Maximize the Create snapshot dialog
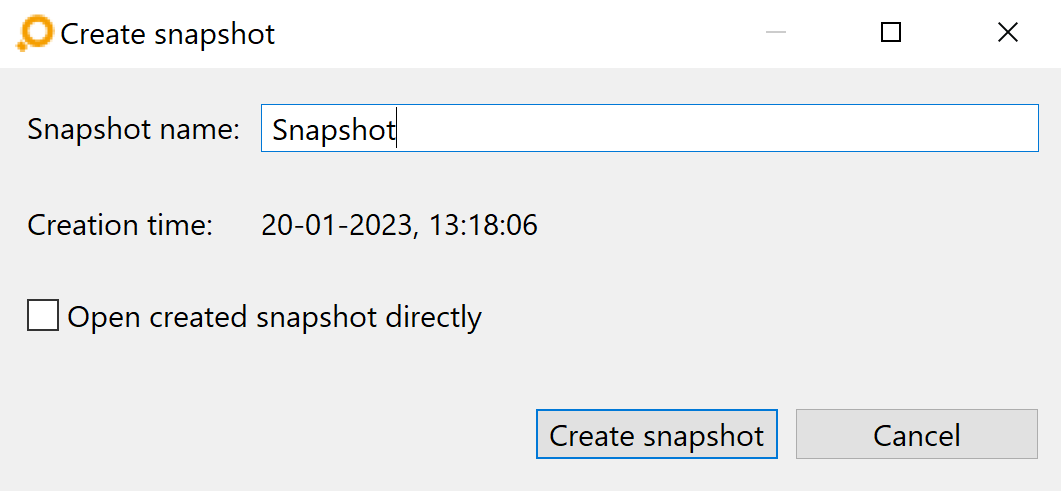Viewport: 1061px width, 491px height. [x=891, y=32]
